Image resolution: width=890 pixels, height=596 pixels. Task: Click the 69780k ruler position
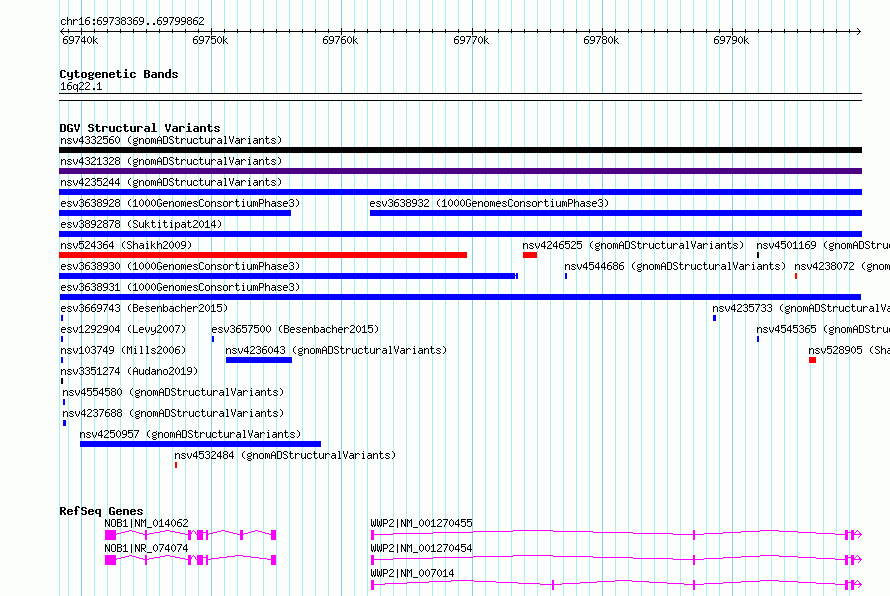[601, 40]
